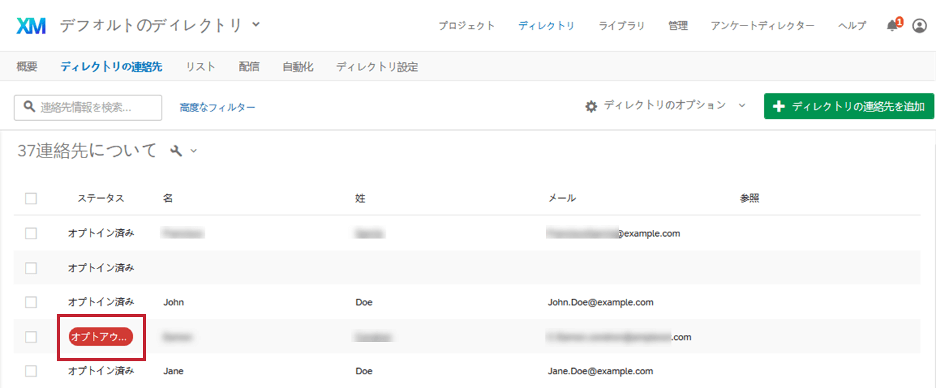Click ディレクトリの連絡先を追加 button

849,106
